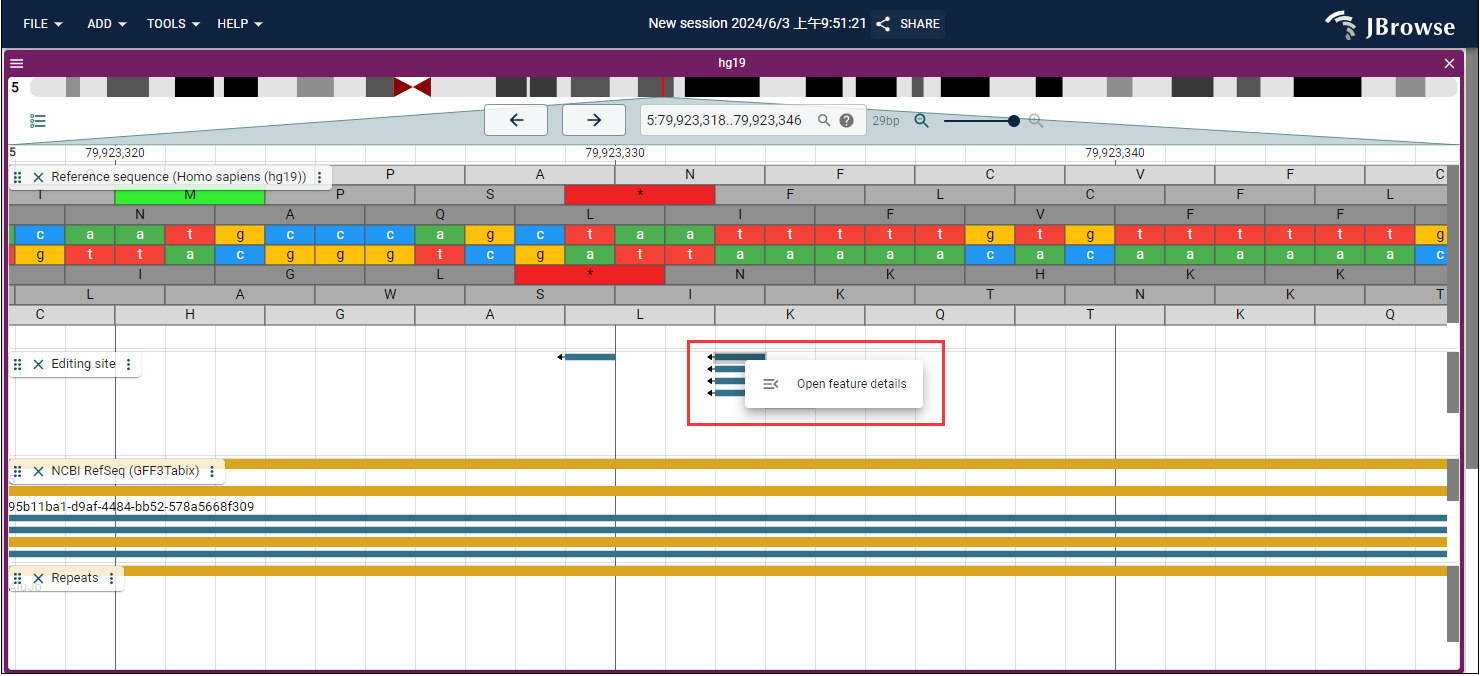Click the search magnifier icon in location box
Viewport: 1480px width, 676px height.
click(x=824, y=120)
